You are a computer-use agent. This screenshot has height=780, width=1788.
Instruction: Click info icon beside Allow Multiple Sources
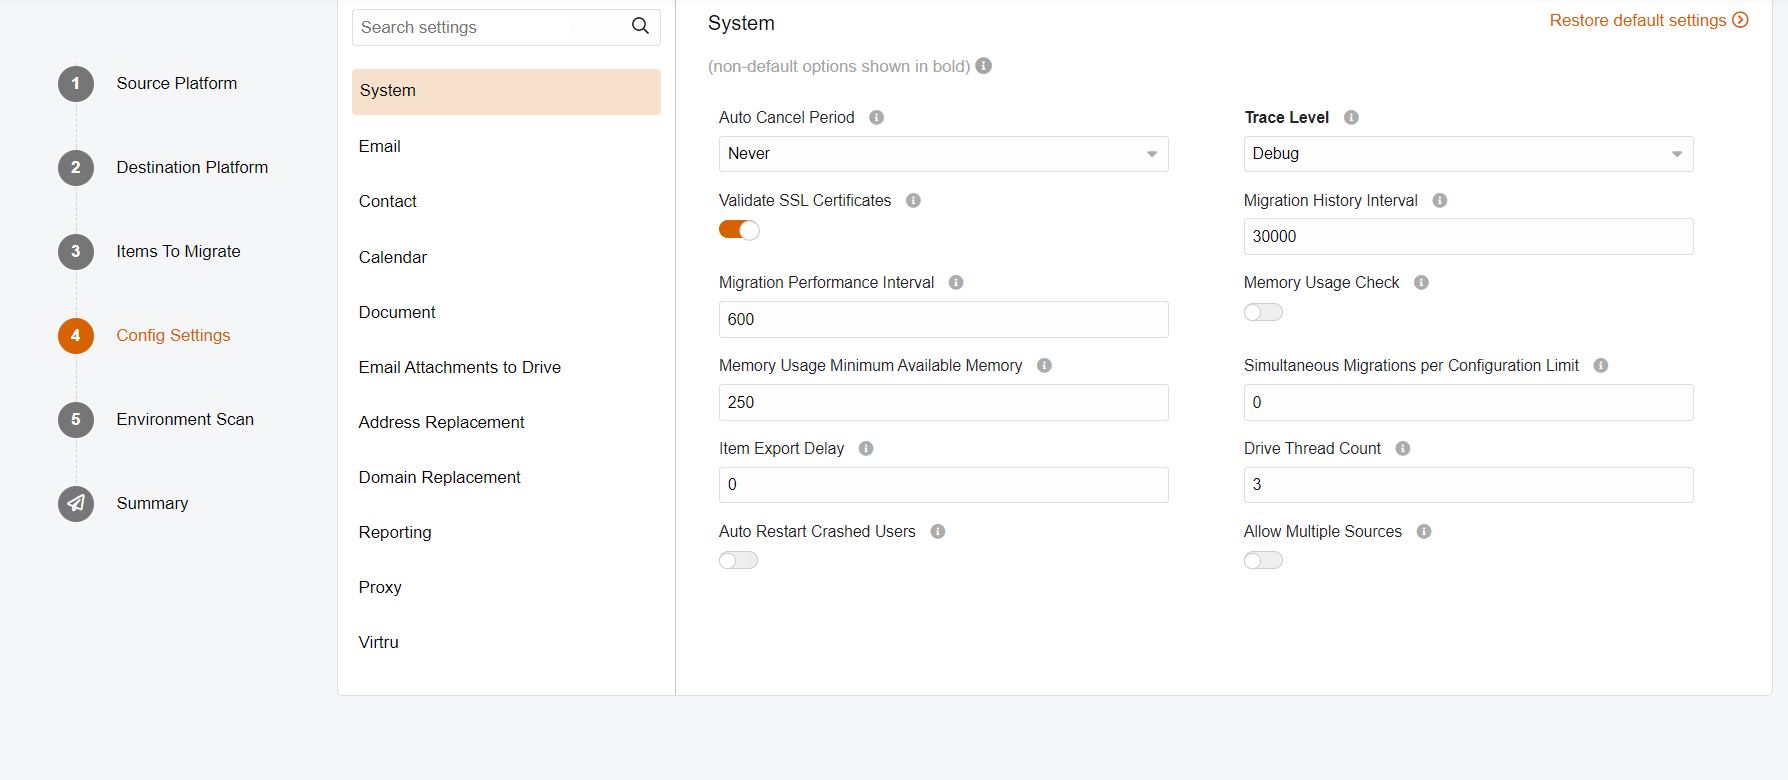1424,532
